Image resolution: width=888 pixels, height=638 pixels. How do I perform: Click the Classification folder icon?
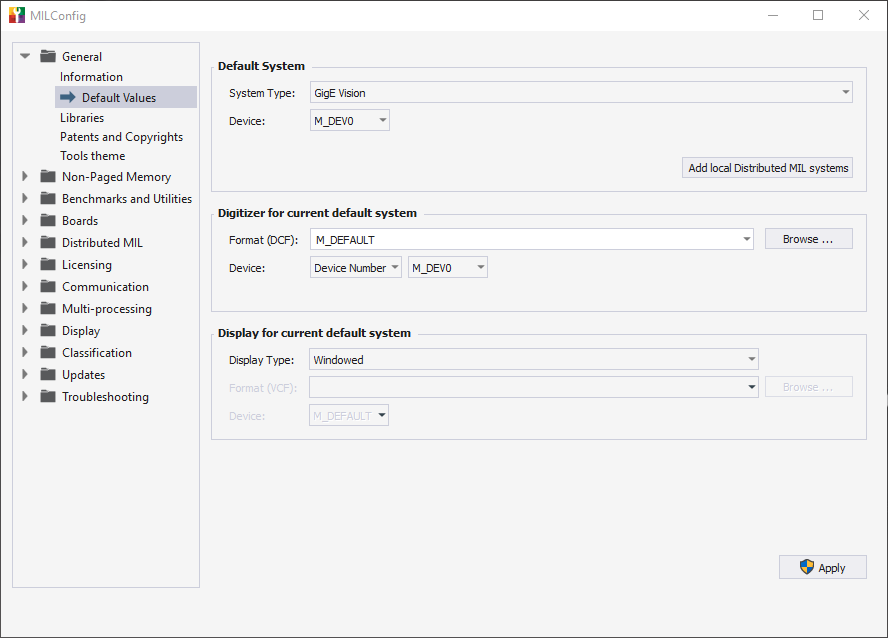[48, 353]
